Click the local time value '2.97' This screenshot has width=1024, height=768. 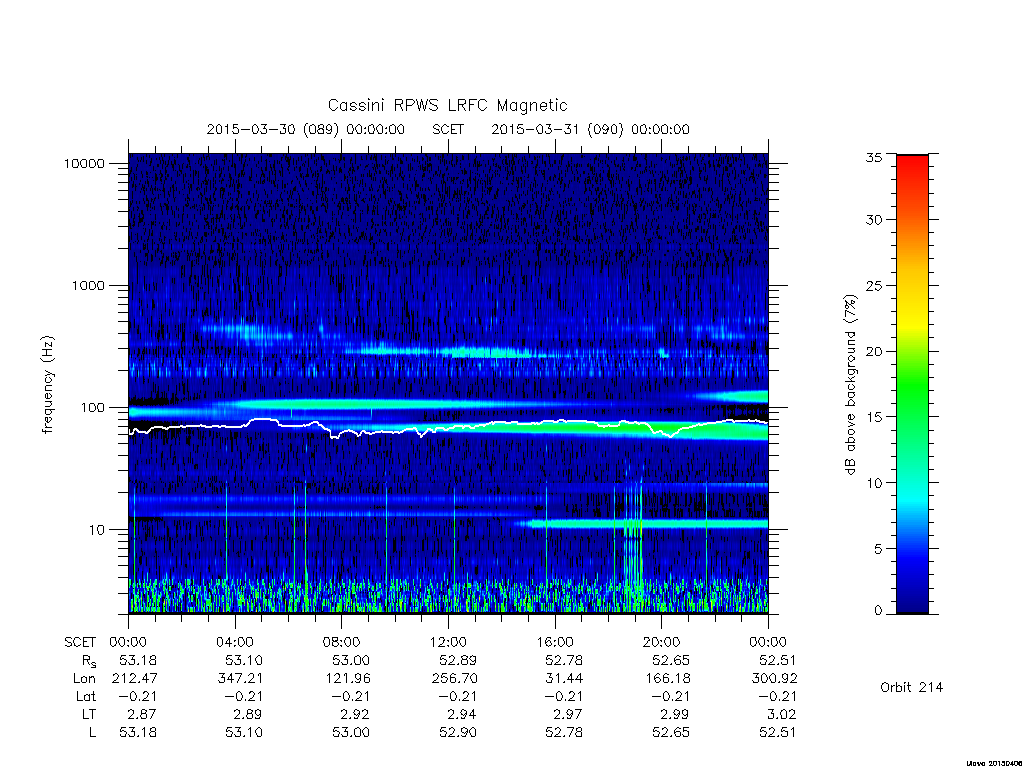pos(568,714)
